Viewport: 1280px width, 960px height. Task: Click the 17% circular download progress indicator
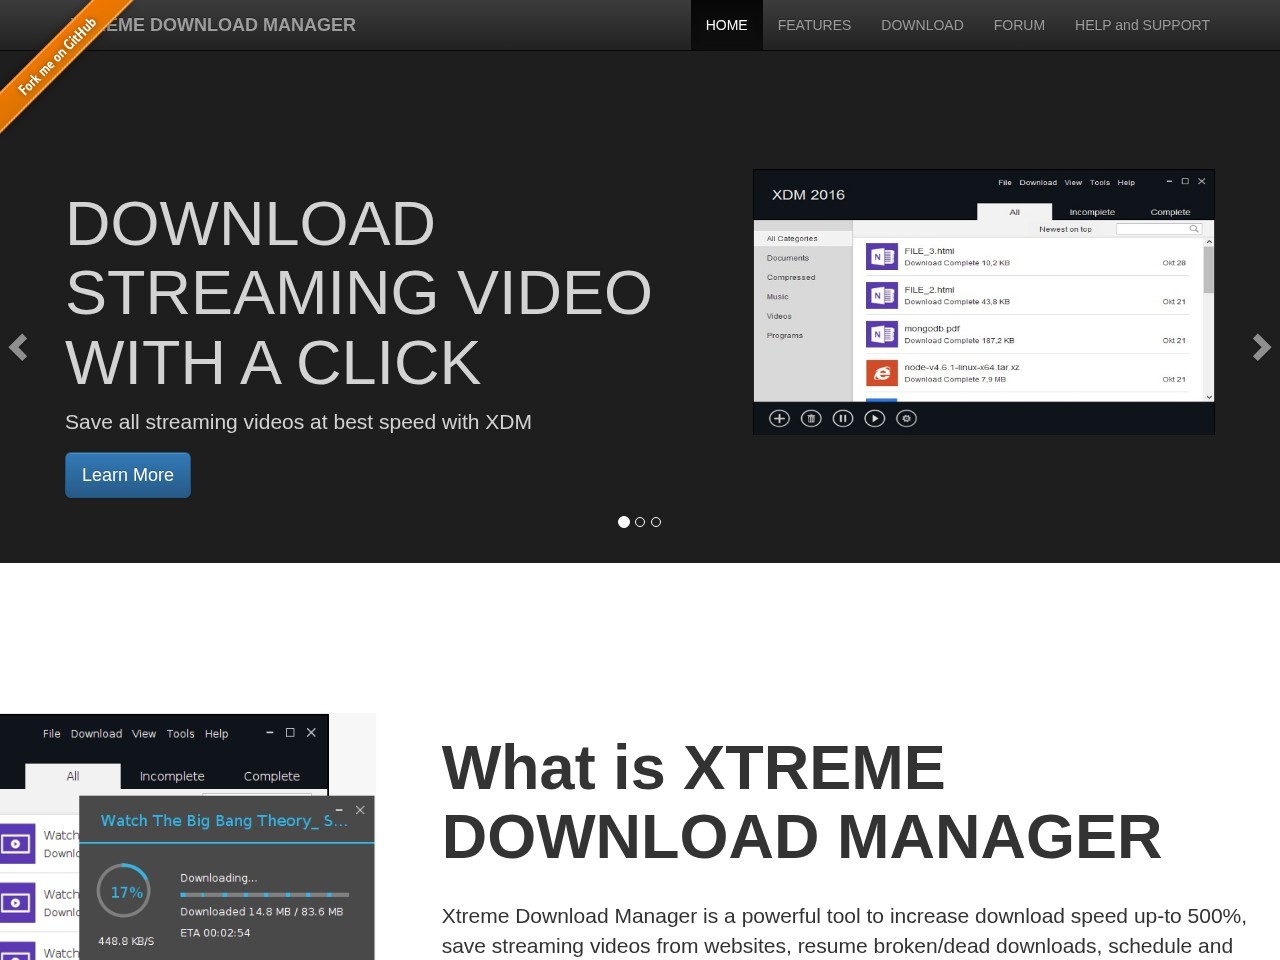pyautogui.click(x=123, y=891)
